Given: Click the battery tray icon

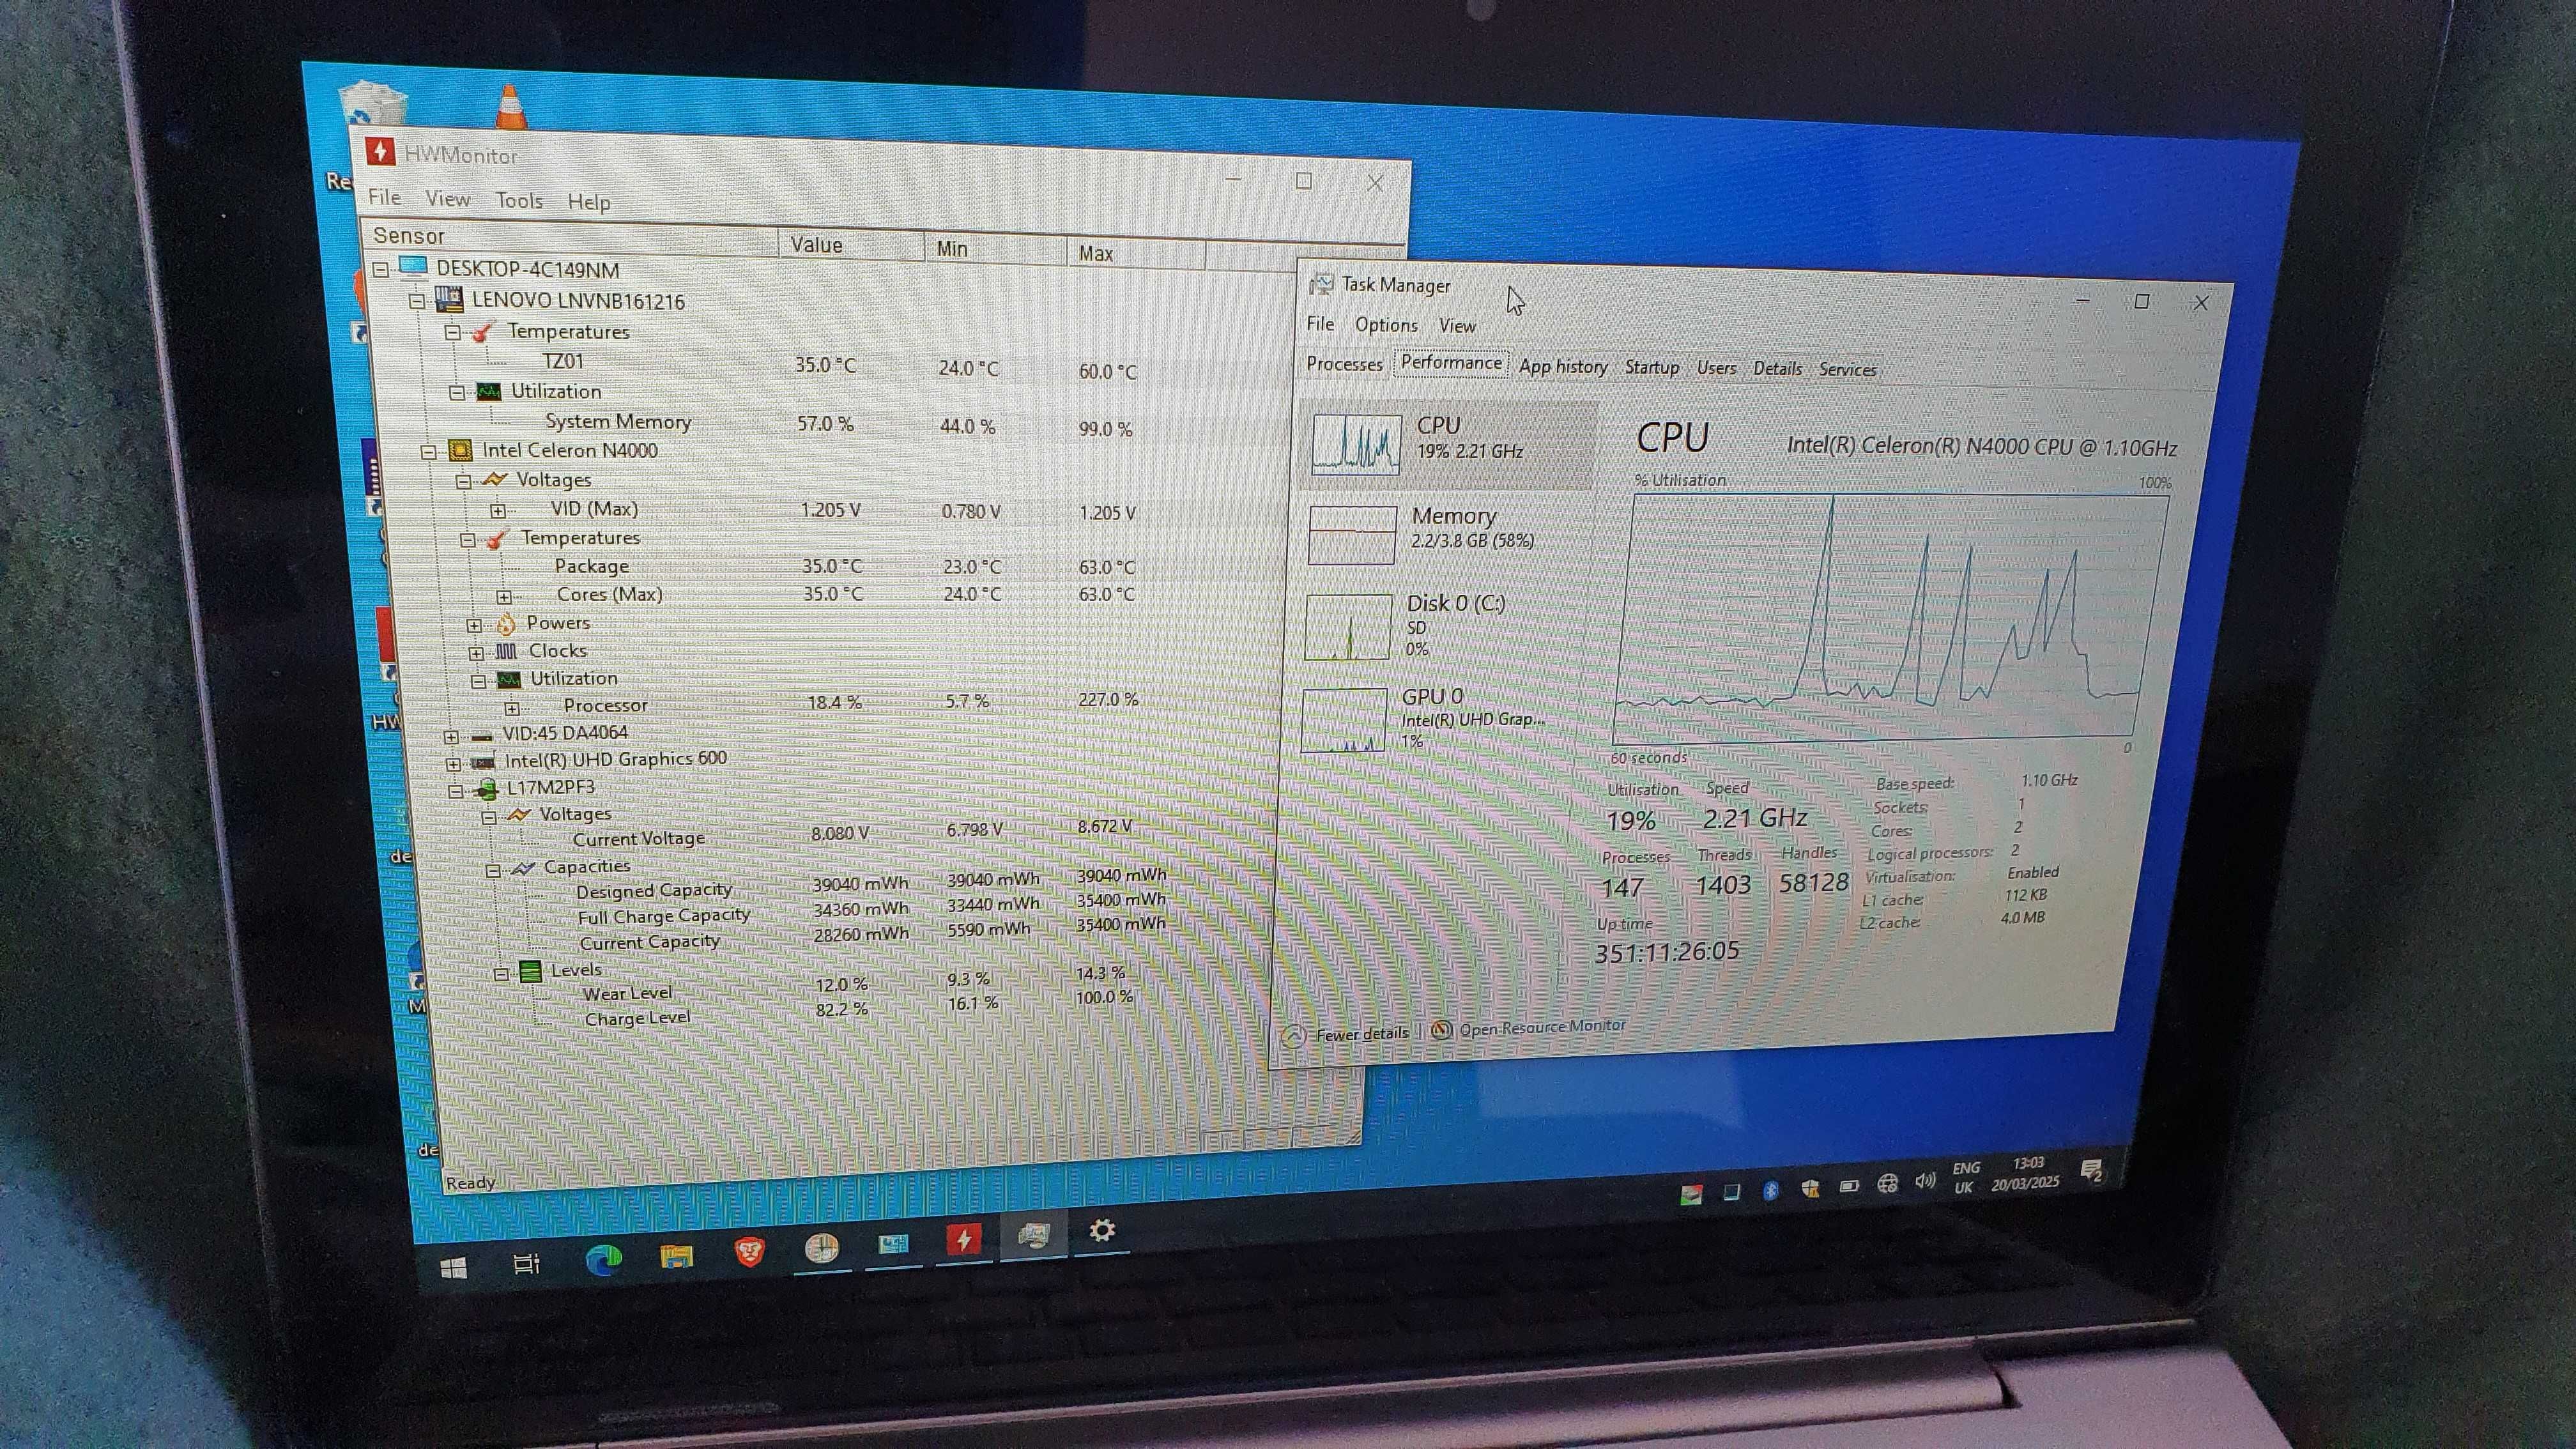Looking at the screenshot, I should point(1849,1186).
